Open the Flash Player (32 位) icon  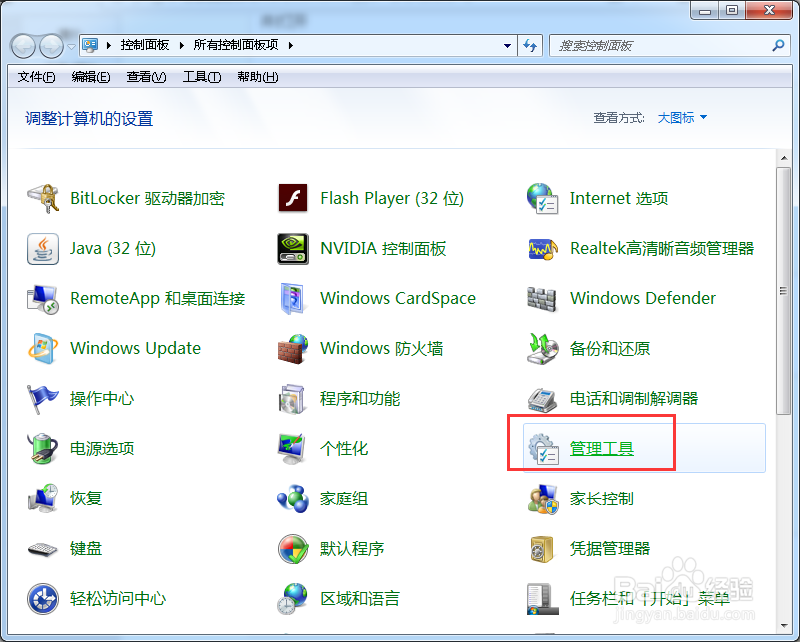pyautogui.click(x=293, y=199)
